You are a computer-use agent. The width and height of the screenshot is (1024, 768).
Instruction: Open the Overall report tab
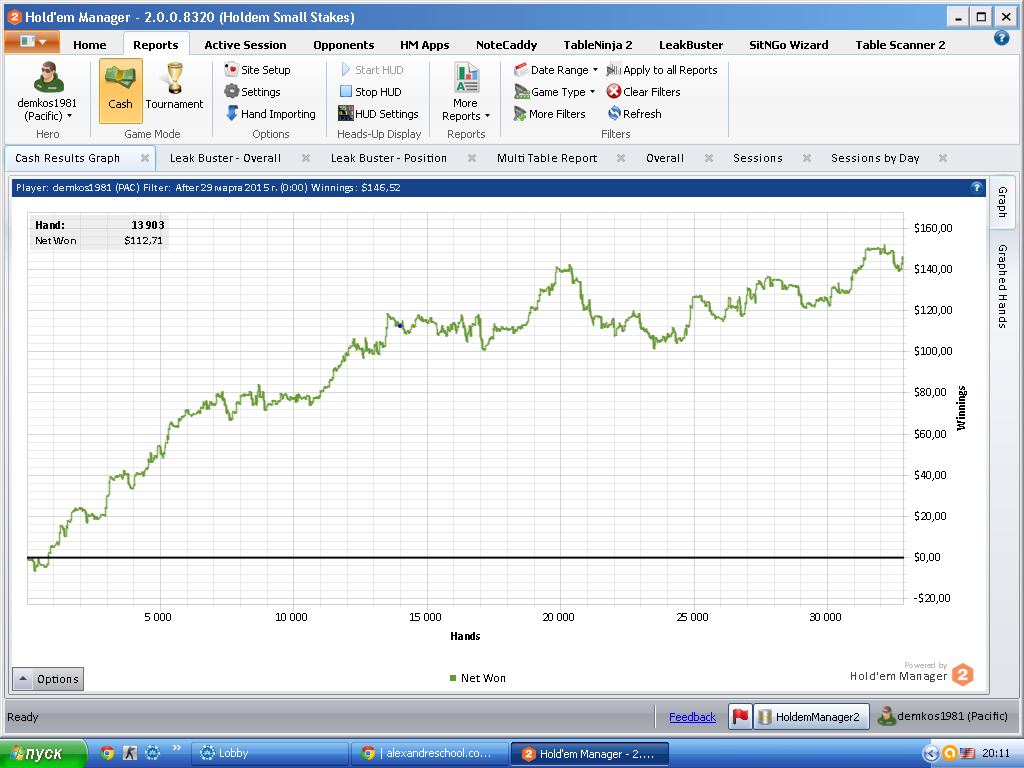click(665, 158)
